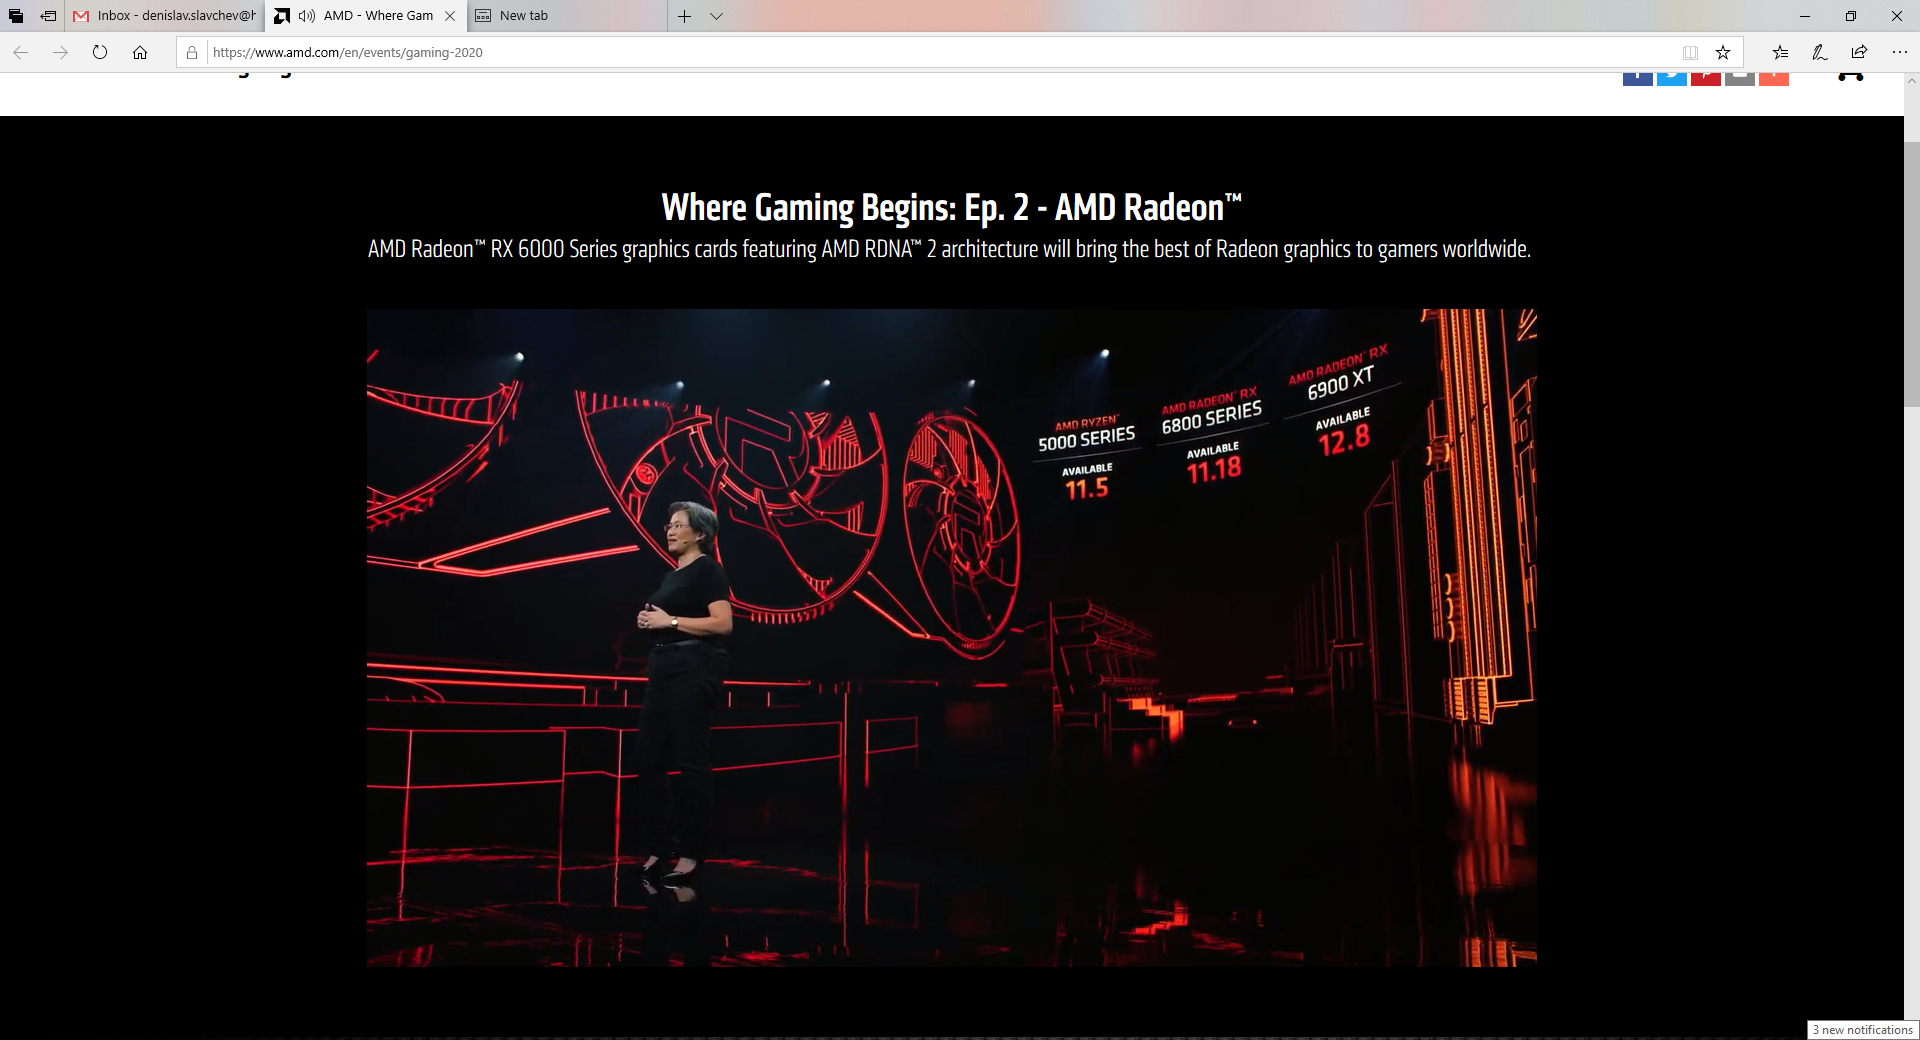The image size is (1920, 1040).
Task: Open the Favorites hub
Action: click(x=1780, y=52)
